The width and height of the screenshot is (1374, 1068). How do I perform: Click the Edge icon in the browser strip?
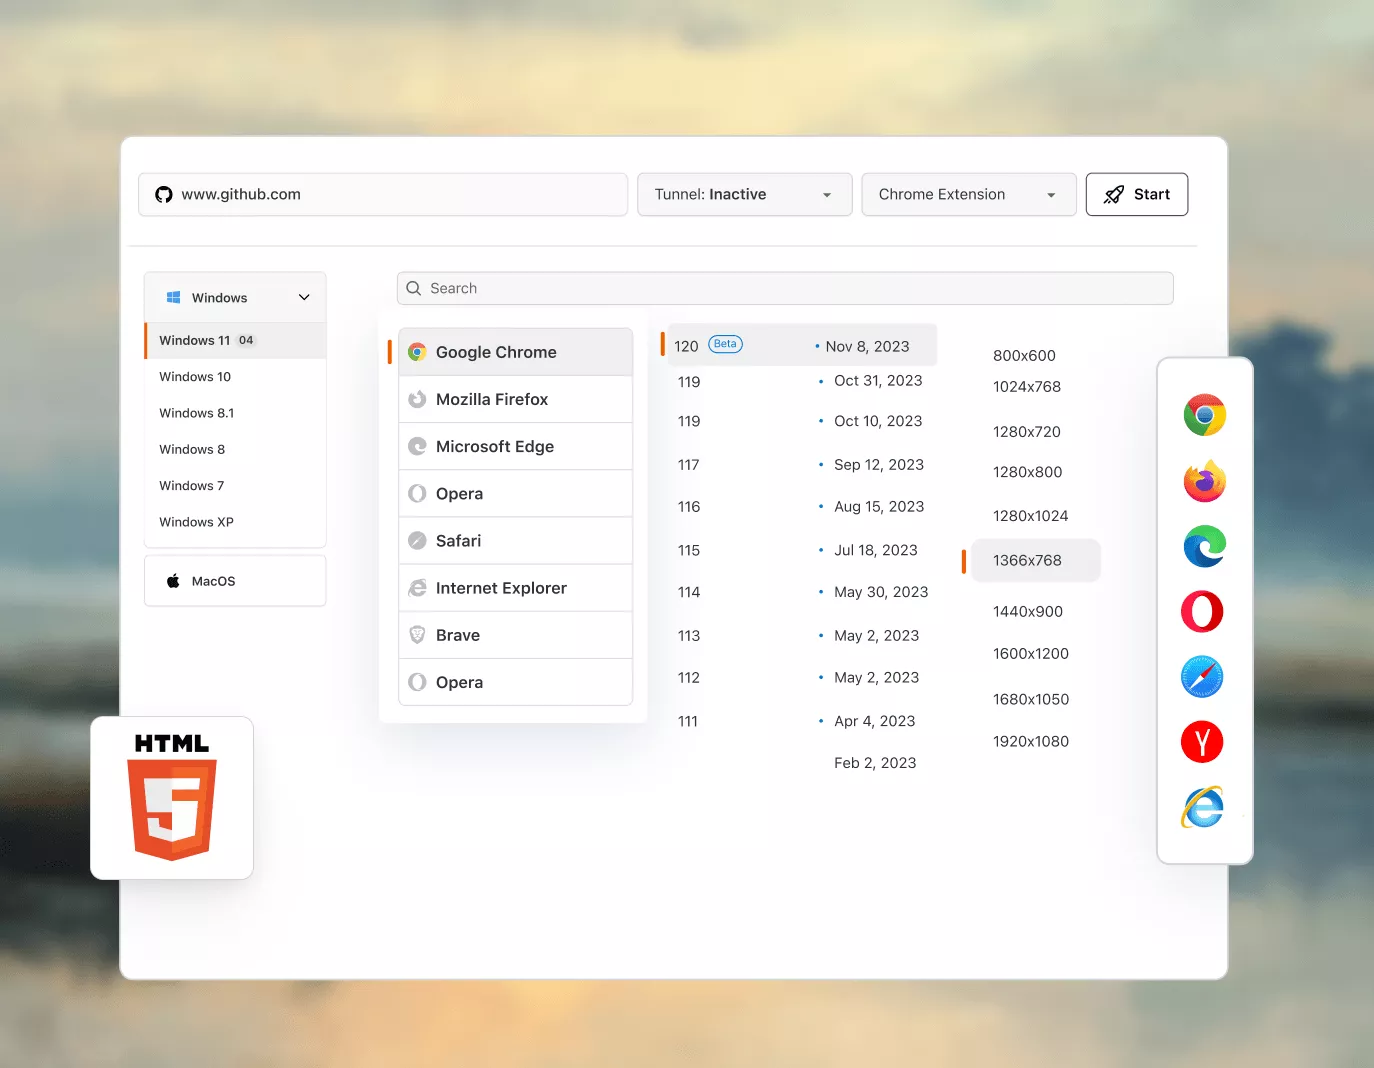tap(1204, 546)
